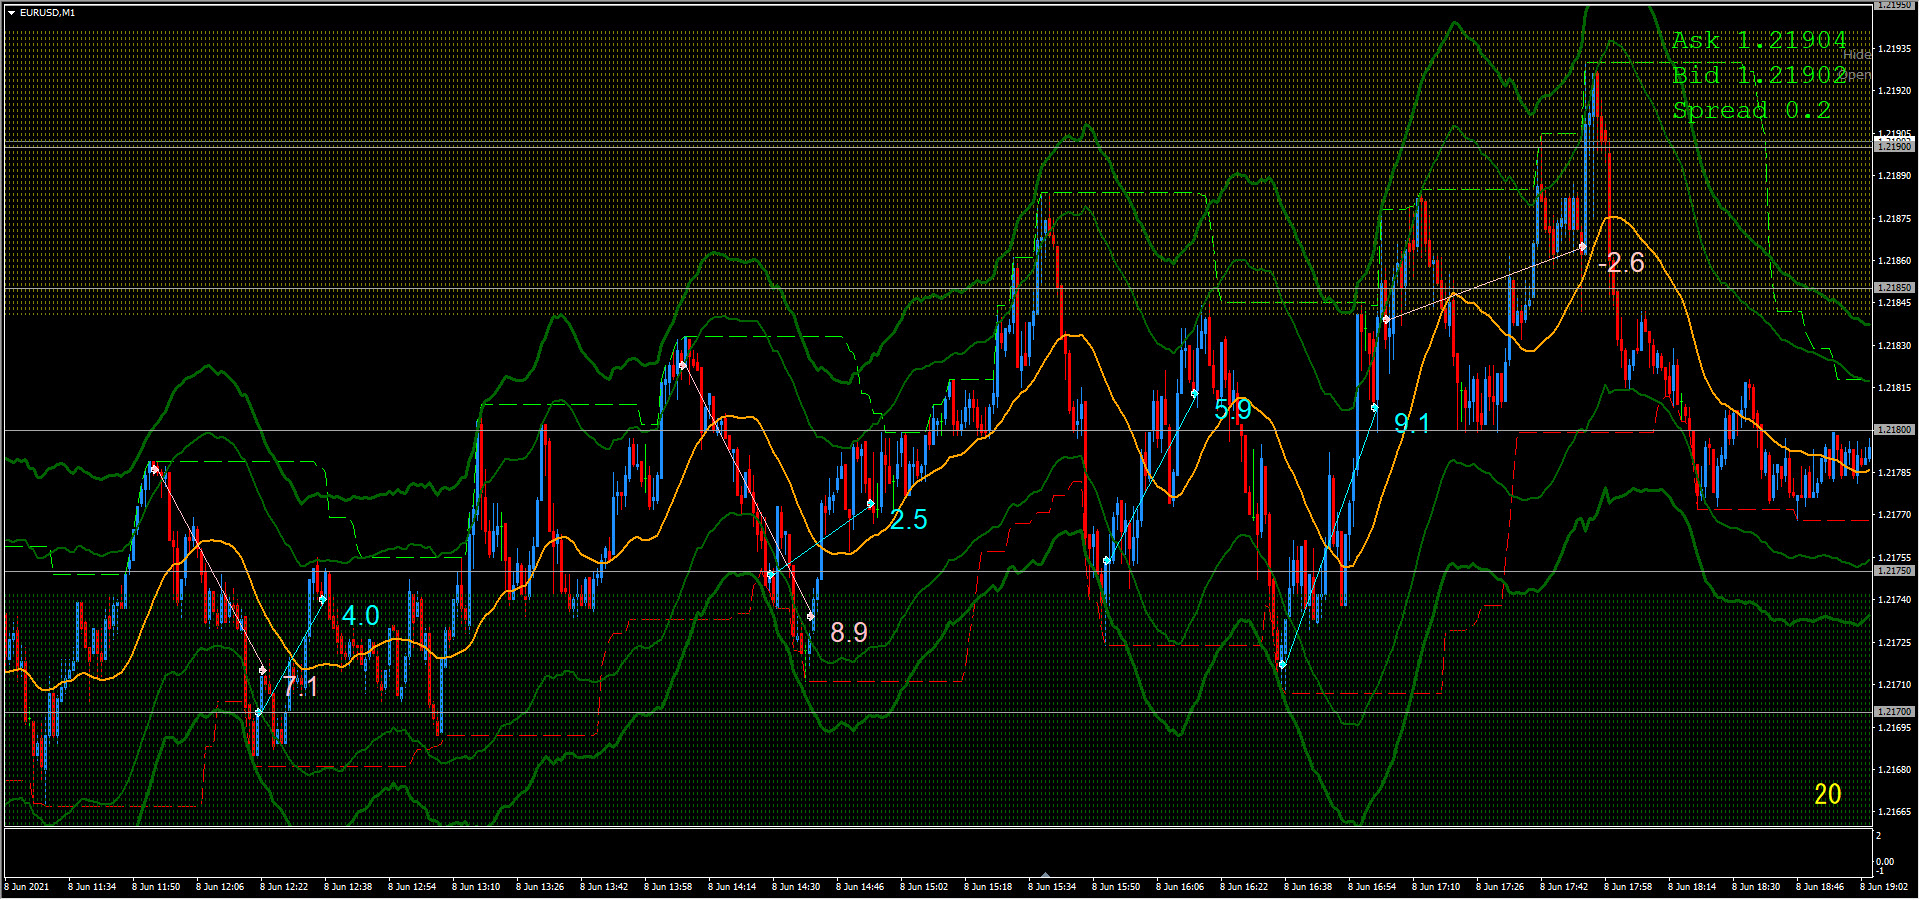The image size is (1920, 900).
Task: Click the yellow 20 counter label
Action: click(1828, 794)
